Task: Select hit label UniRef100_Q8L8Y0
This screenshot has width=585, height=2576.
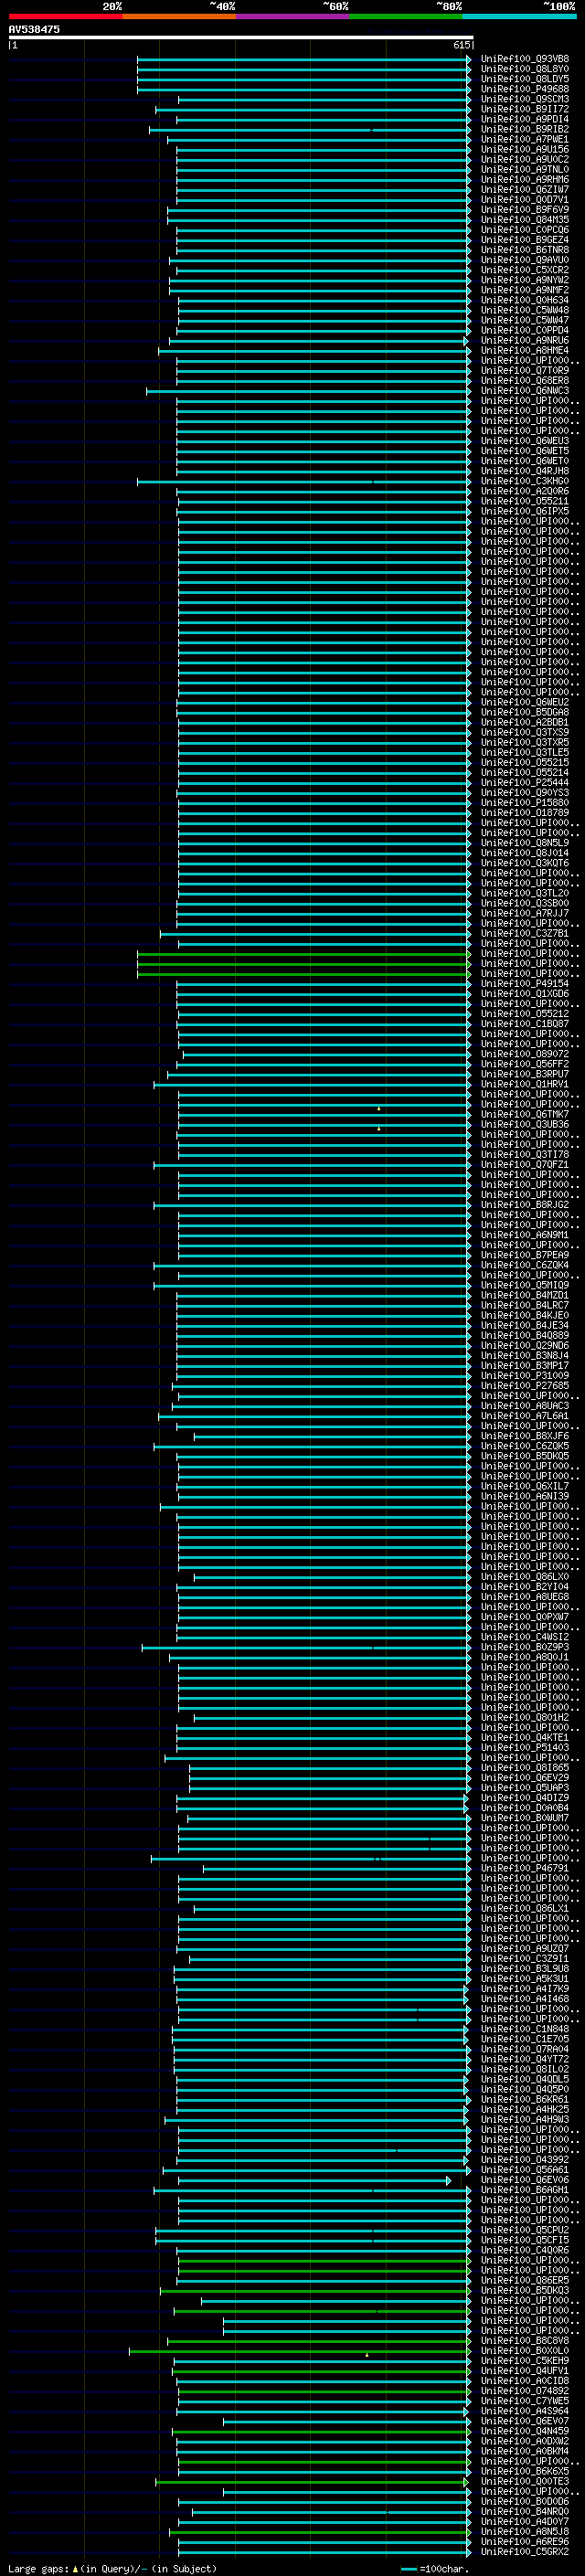Action: click(525, 69)
